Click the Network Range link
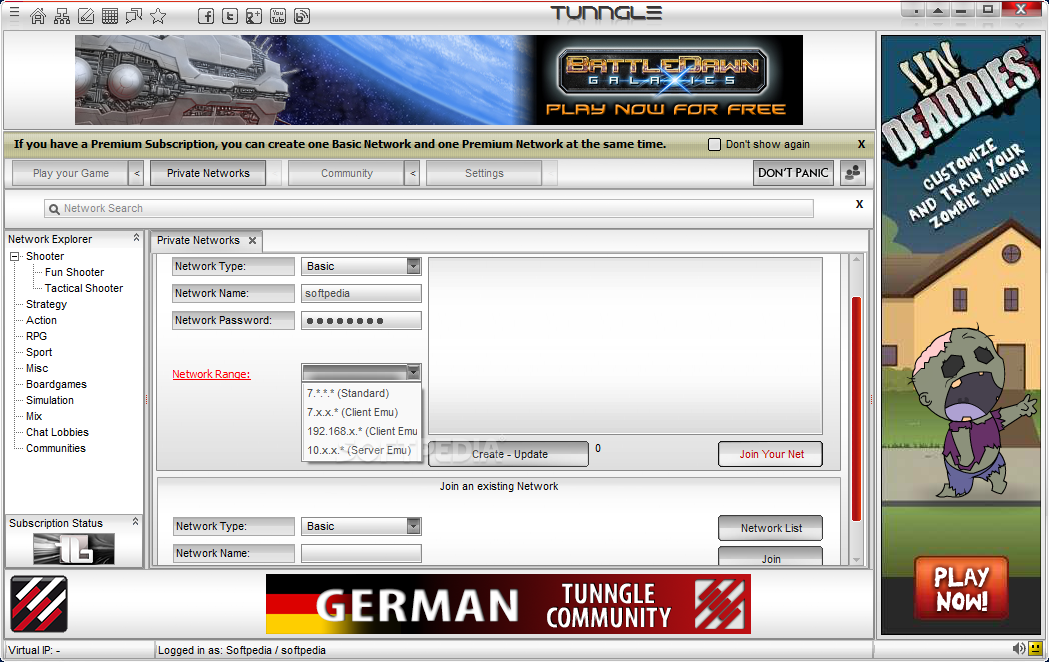This screenshot has height=662, width=1049. pyautogui.click(x=211, y=374)
